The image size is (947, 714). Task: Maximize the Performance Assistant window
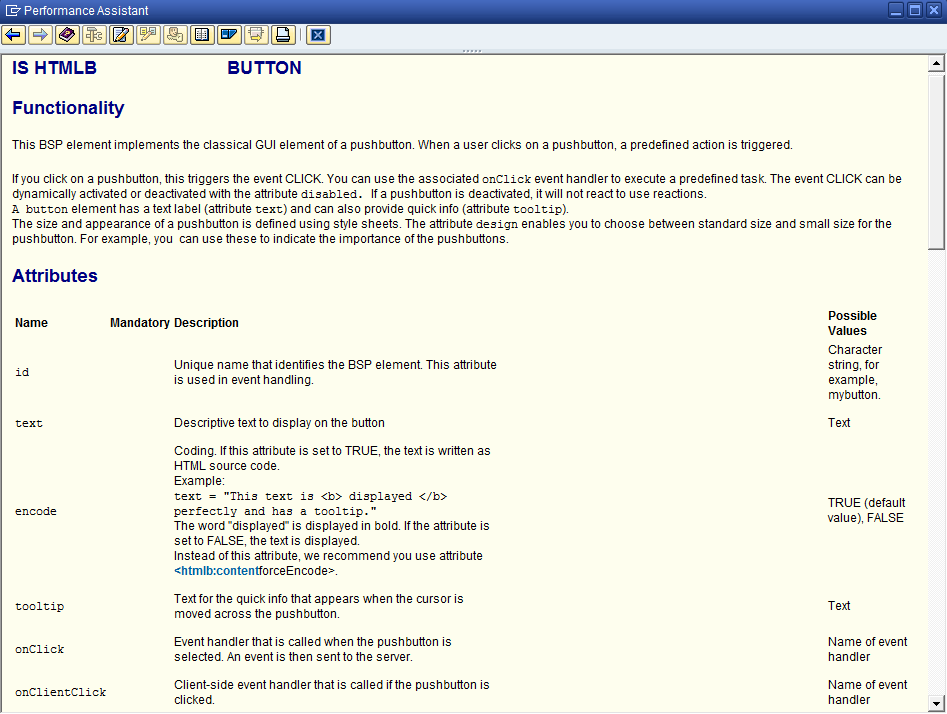pos(914,10)
